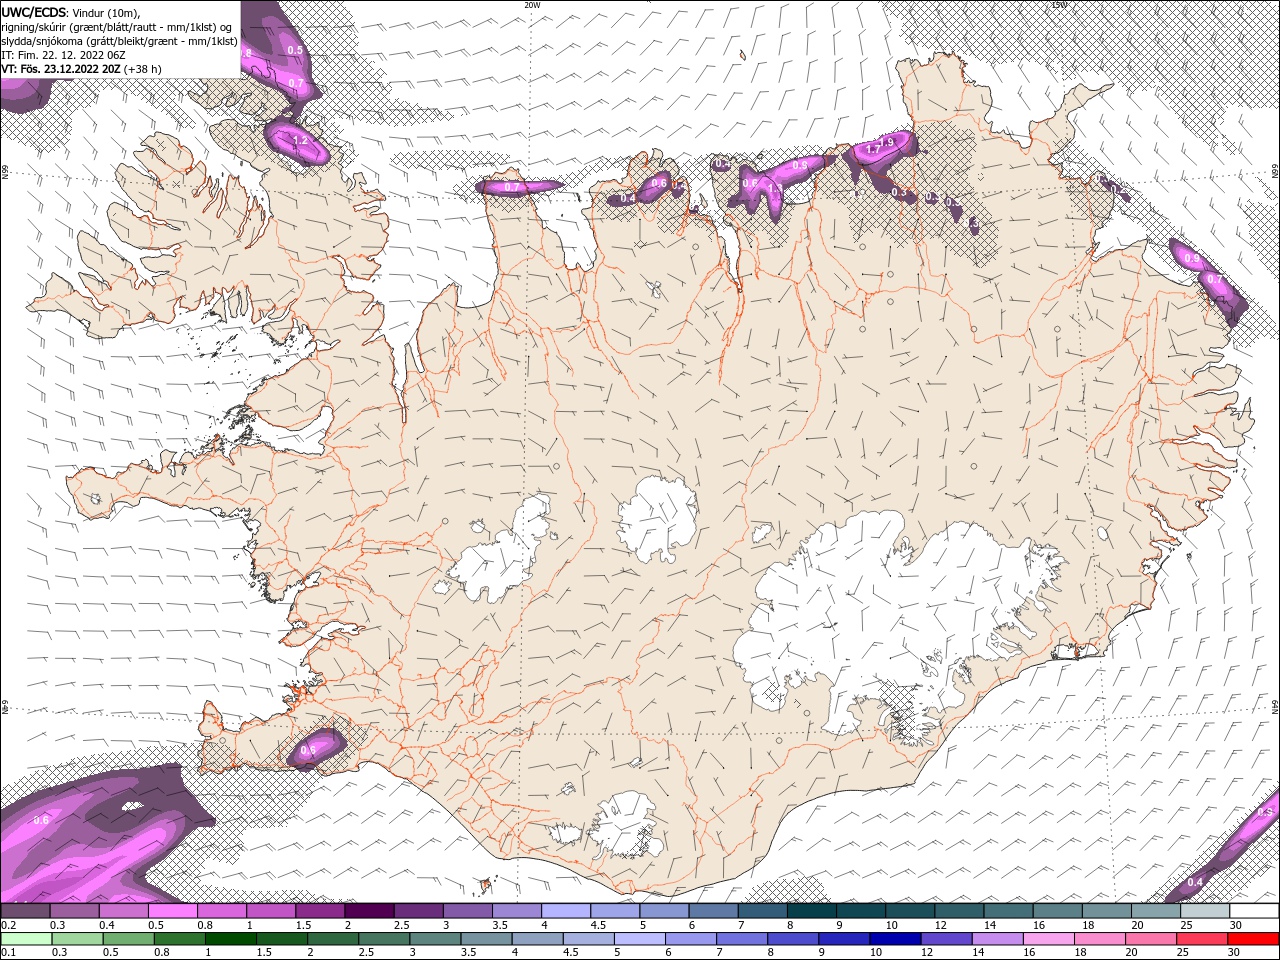Pick the darkest purple swatch after 2, upper legend
This screenshot has width=1280, height=960.
coord(369,911)
